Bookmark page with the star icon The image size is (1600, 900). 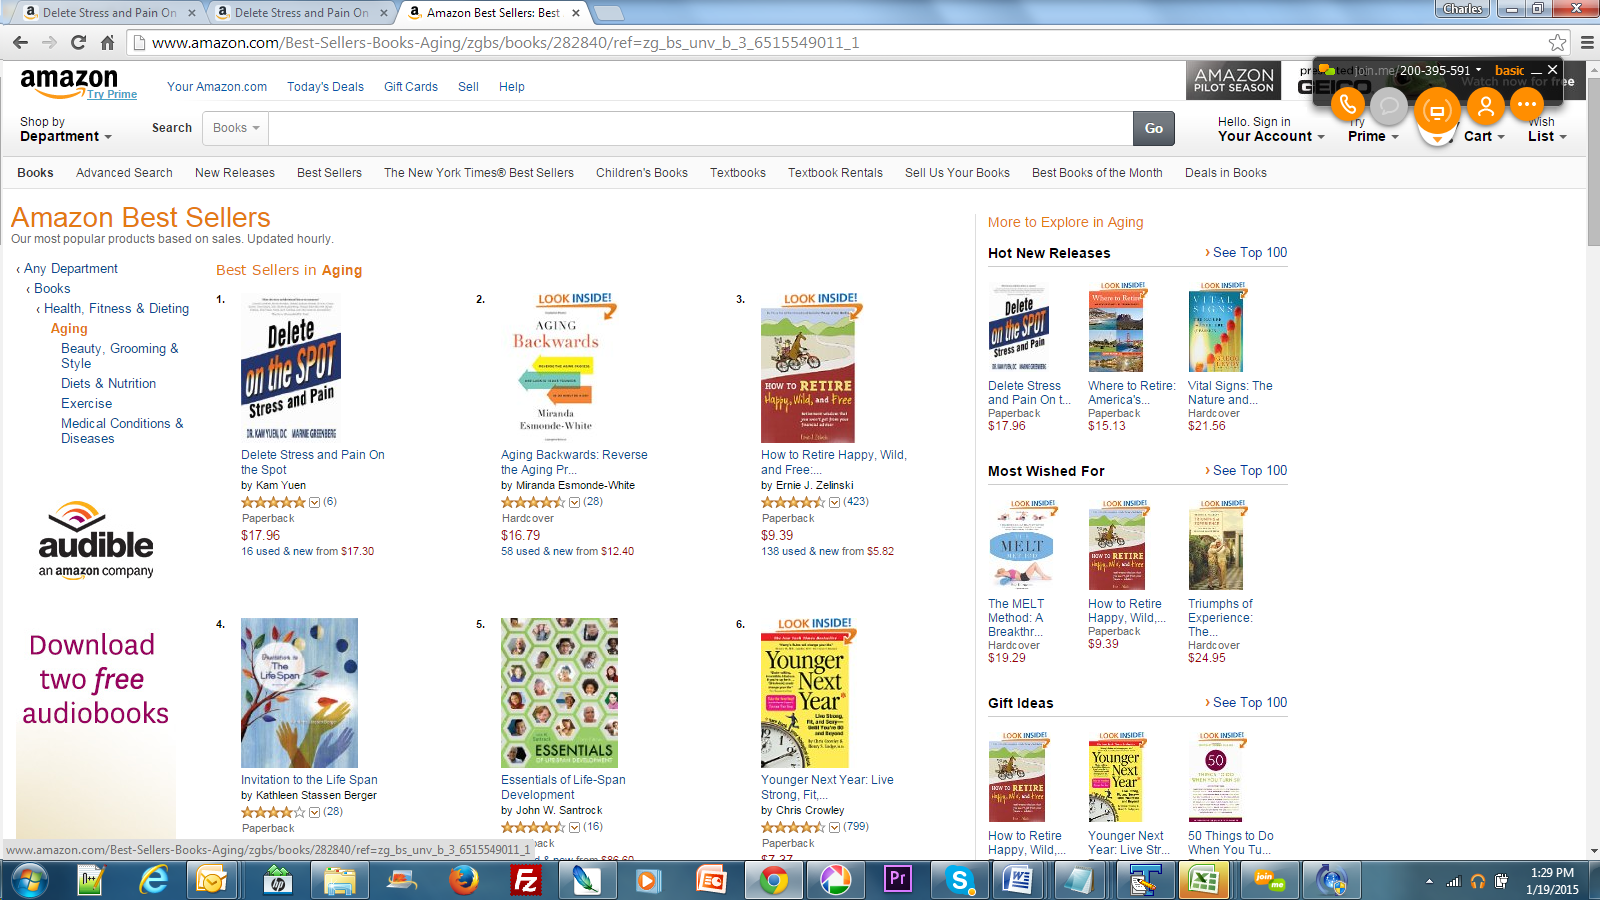tap(1557, 42)
